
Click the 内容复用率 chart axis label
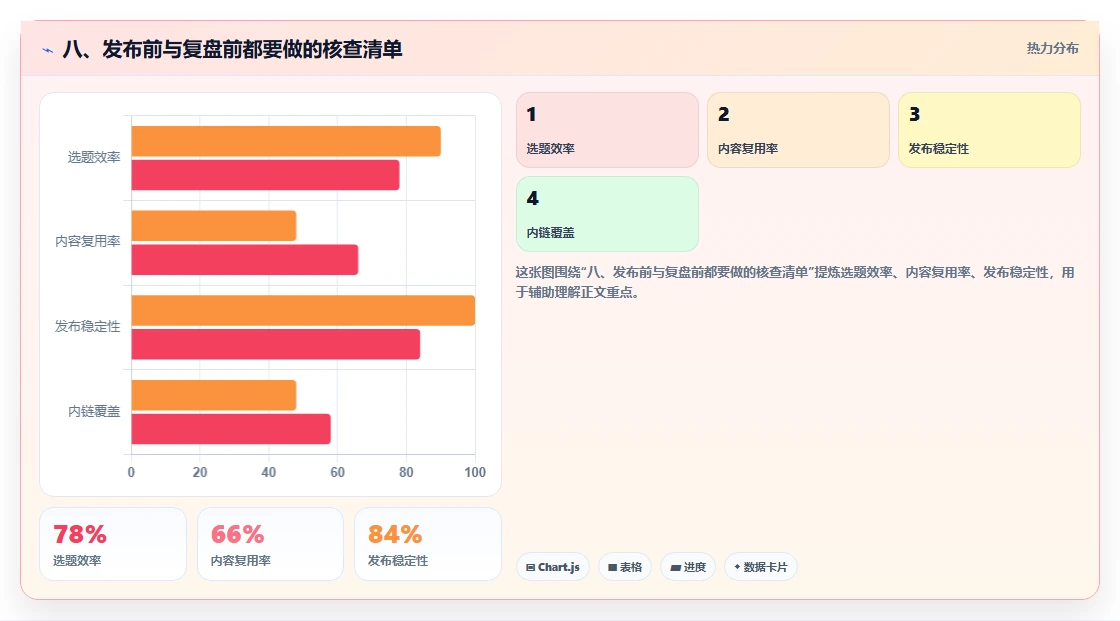pyautogui.click(x=88, y=242)
